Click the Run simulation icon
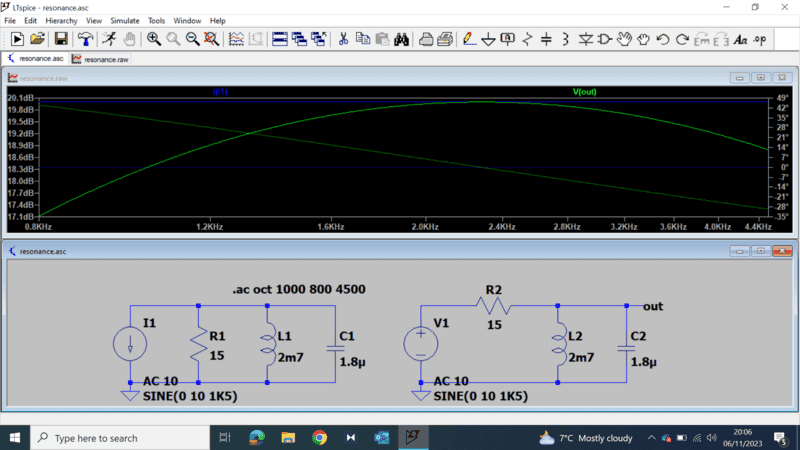This screenshot has height=450, width=800. pyautogui.click(x=17, y=39)
